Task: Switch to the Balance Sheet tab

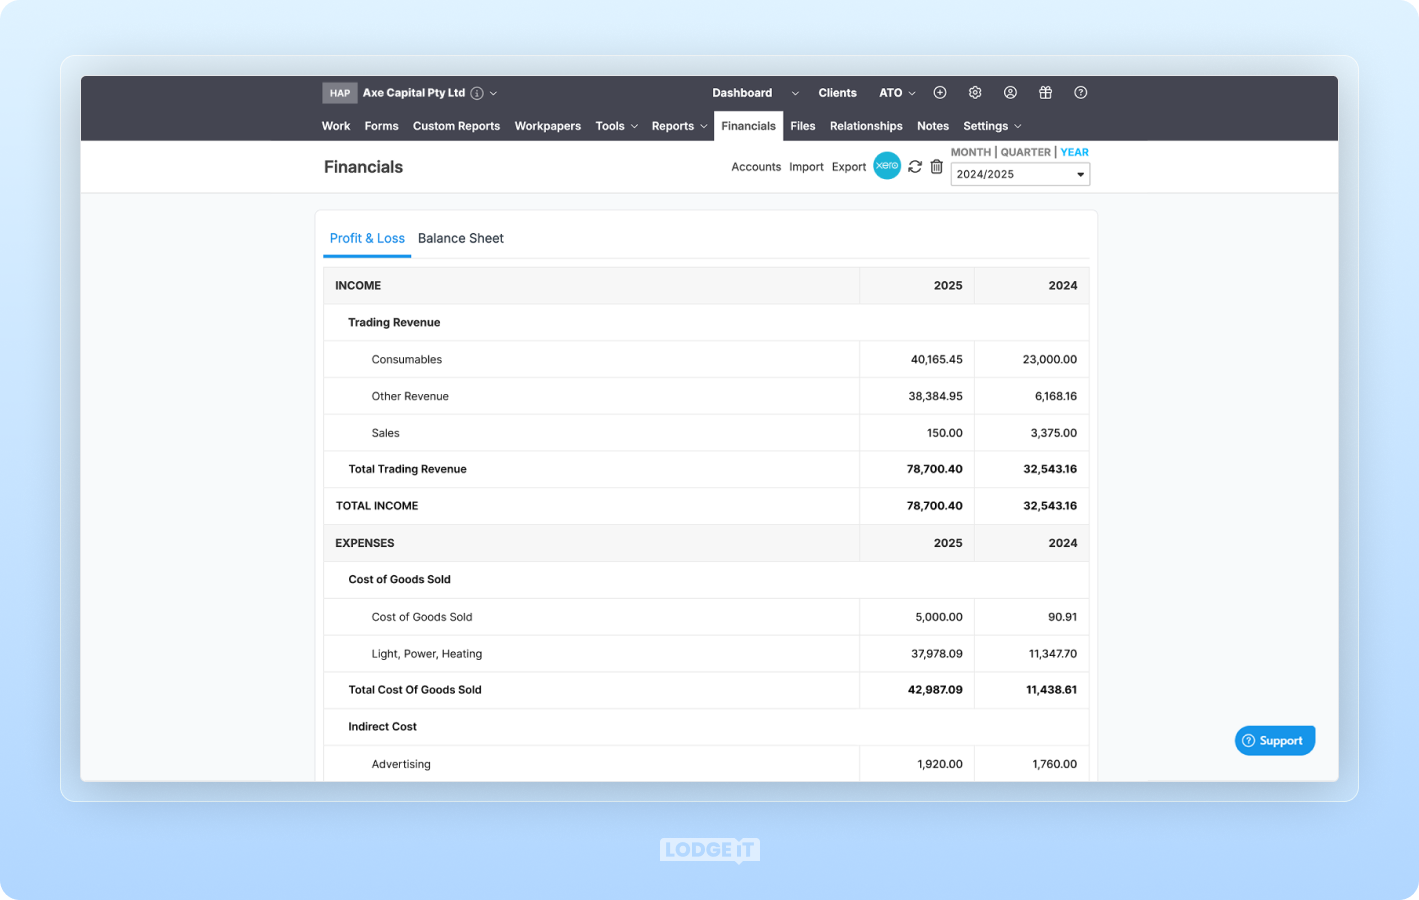Action: (461, 238)
